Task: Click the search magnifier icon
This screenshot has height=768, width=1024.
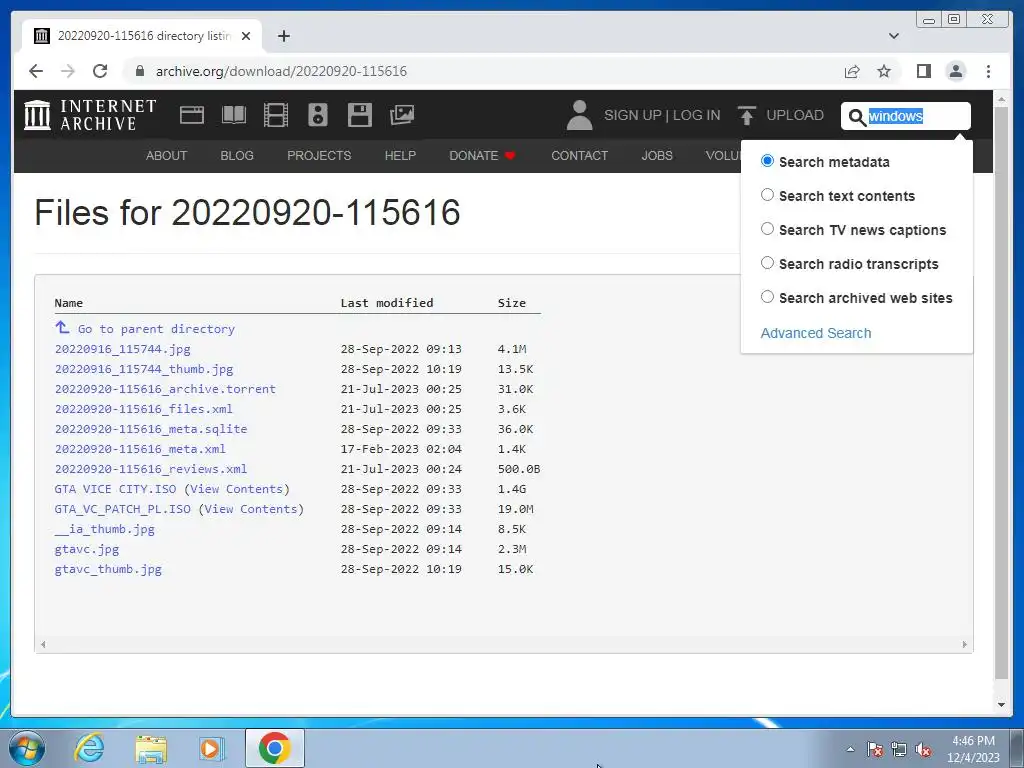Action: pyautogui.click(x=857, y=117)
